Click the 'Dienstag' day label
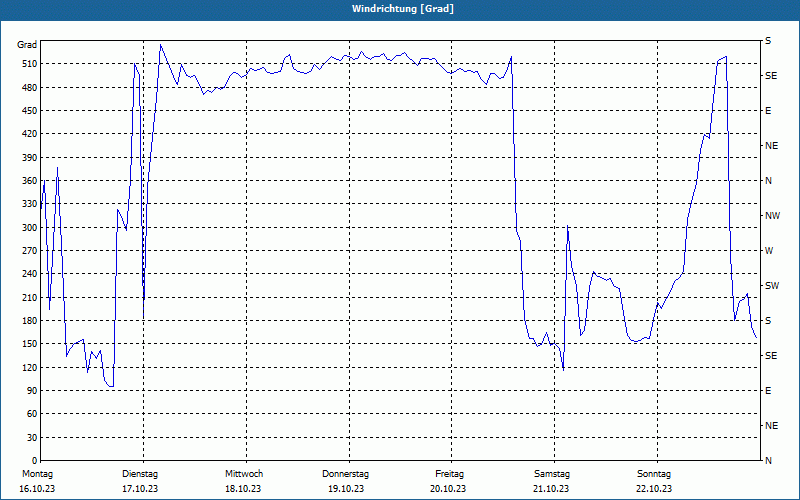This screenshot has height=500, width=800. [x=140, y=474]
